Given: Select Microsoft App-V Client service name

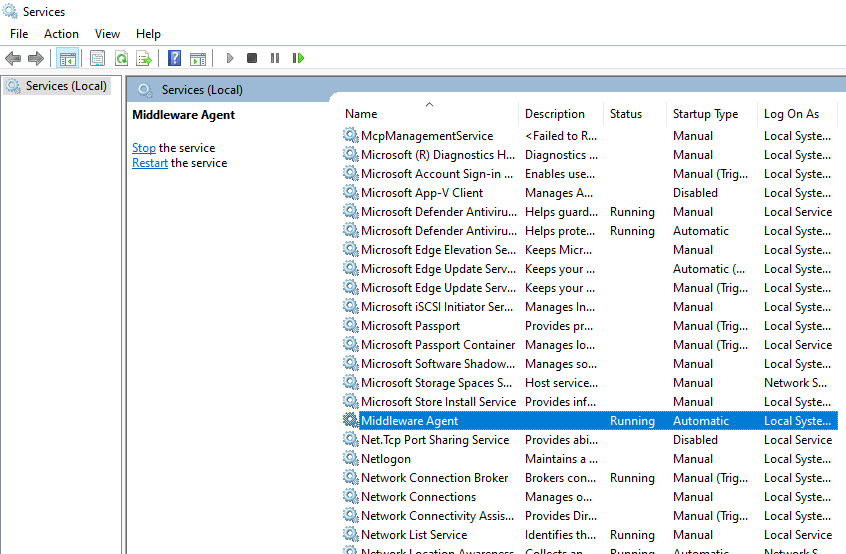Looking at the screenshot, I should [422, 193].
